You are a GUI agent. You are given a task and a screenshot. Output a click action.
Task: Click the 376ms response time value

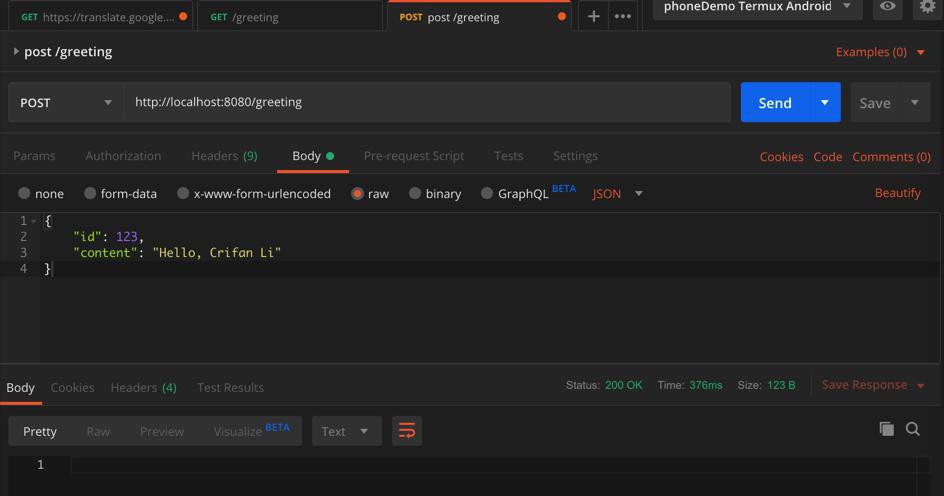706,385
